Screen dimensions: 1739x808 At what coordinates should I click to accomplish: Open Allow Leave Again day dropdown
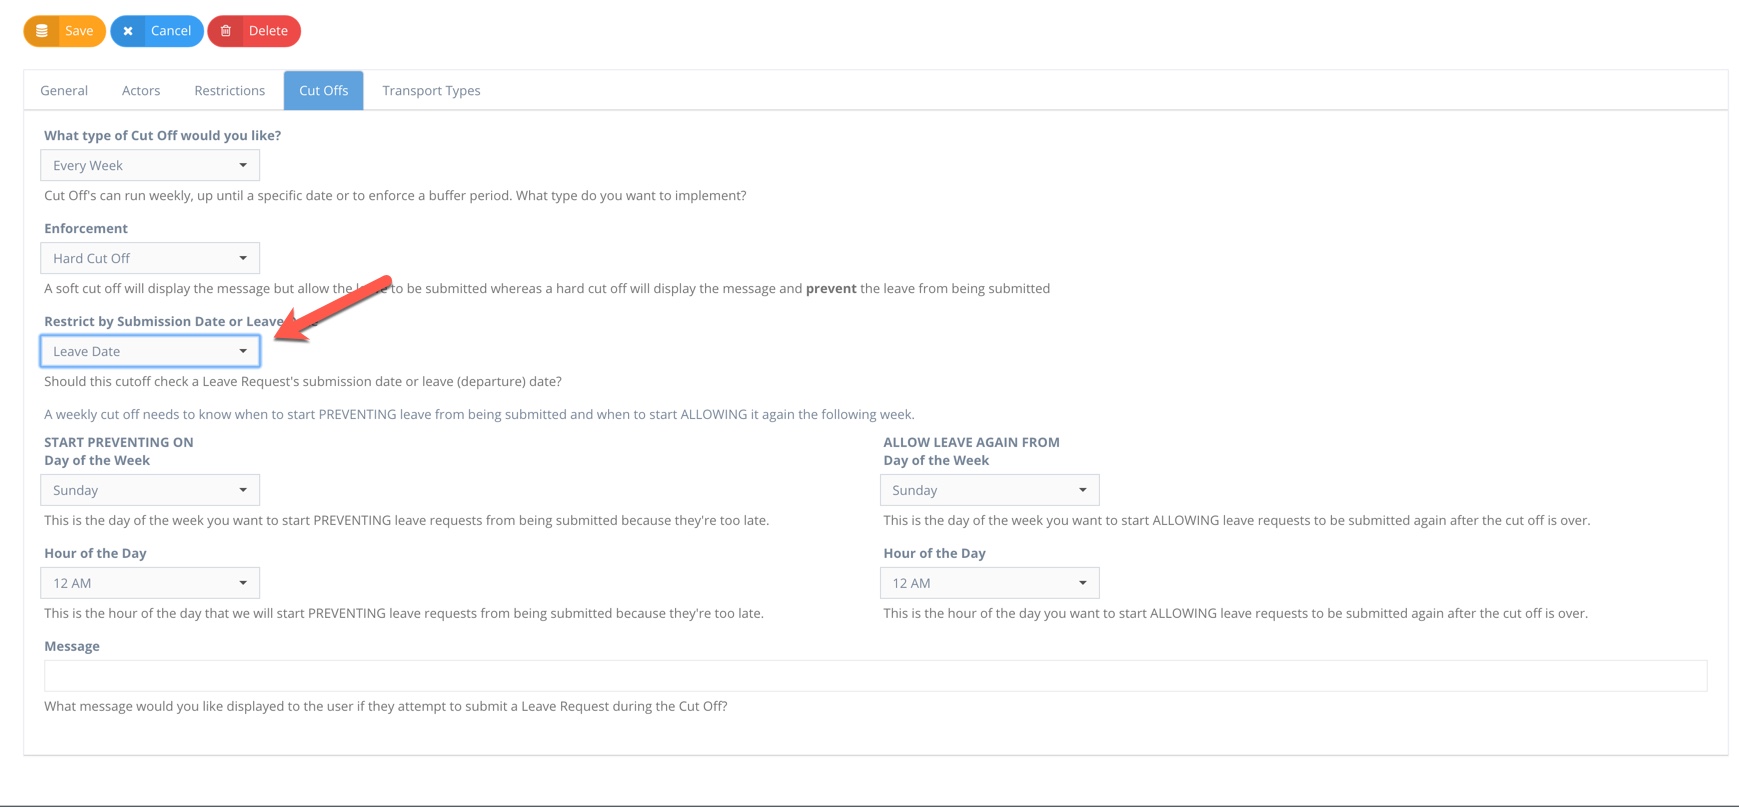pos(990,490)
